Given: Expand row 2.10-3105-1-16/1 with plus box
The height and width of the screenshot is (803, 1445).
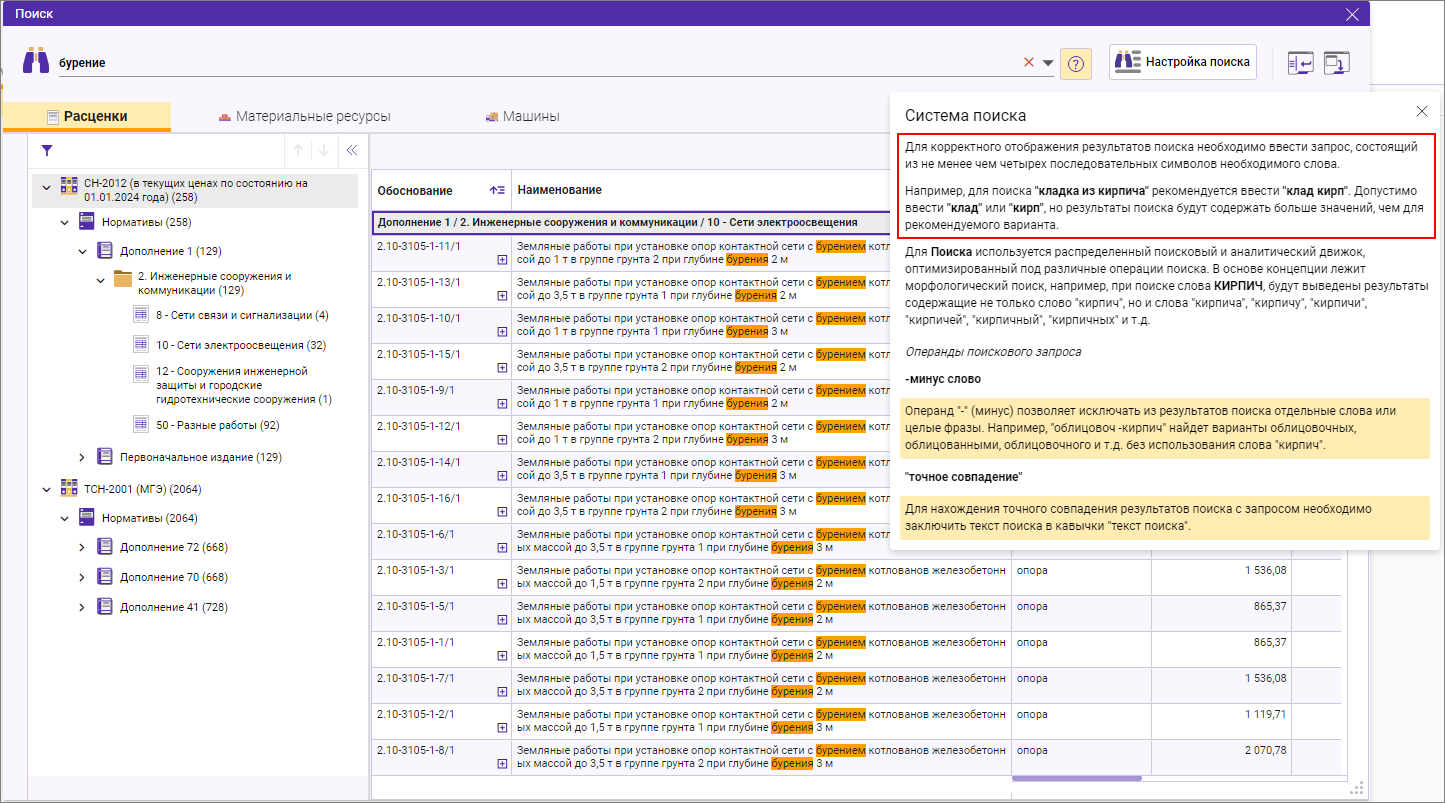Looking at the screenshot, I should [x=502, y=512].
